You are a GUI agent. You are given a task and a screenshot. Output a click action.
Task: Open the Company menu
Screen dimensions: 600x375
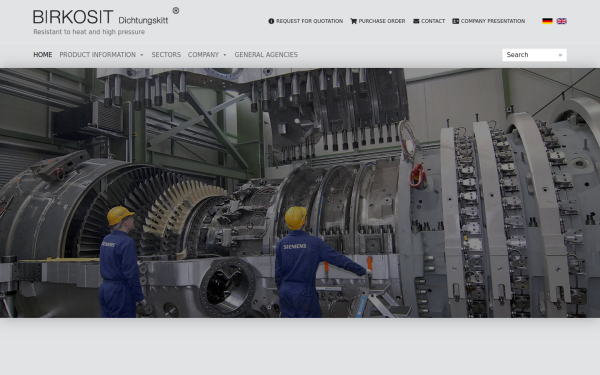pos(203,55)
